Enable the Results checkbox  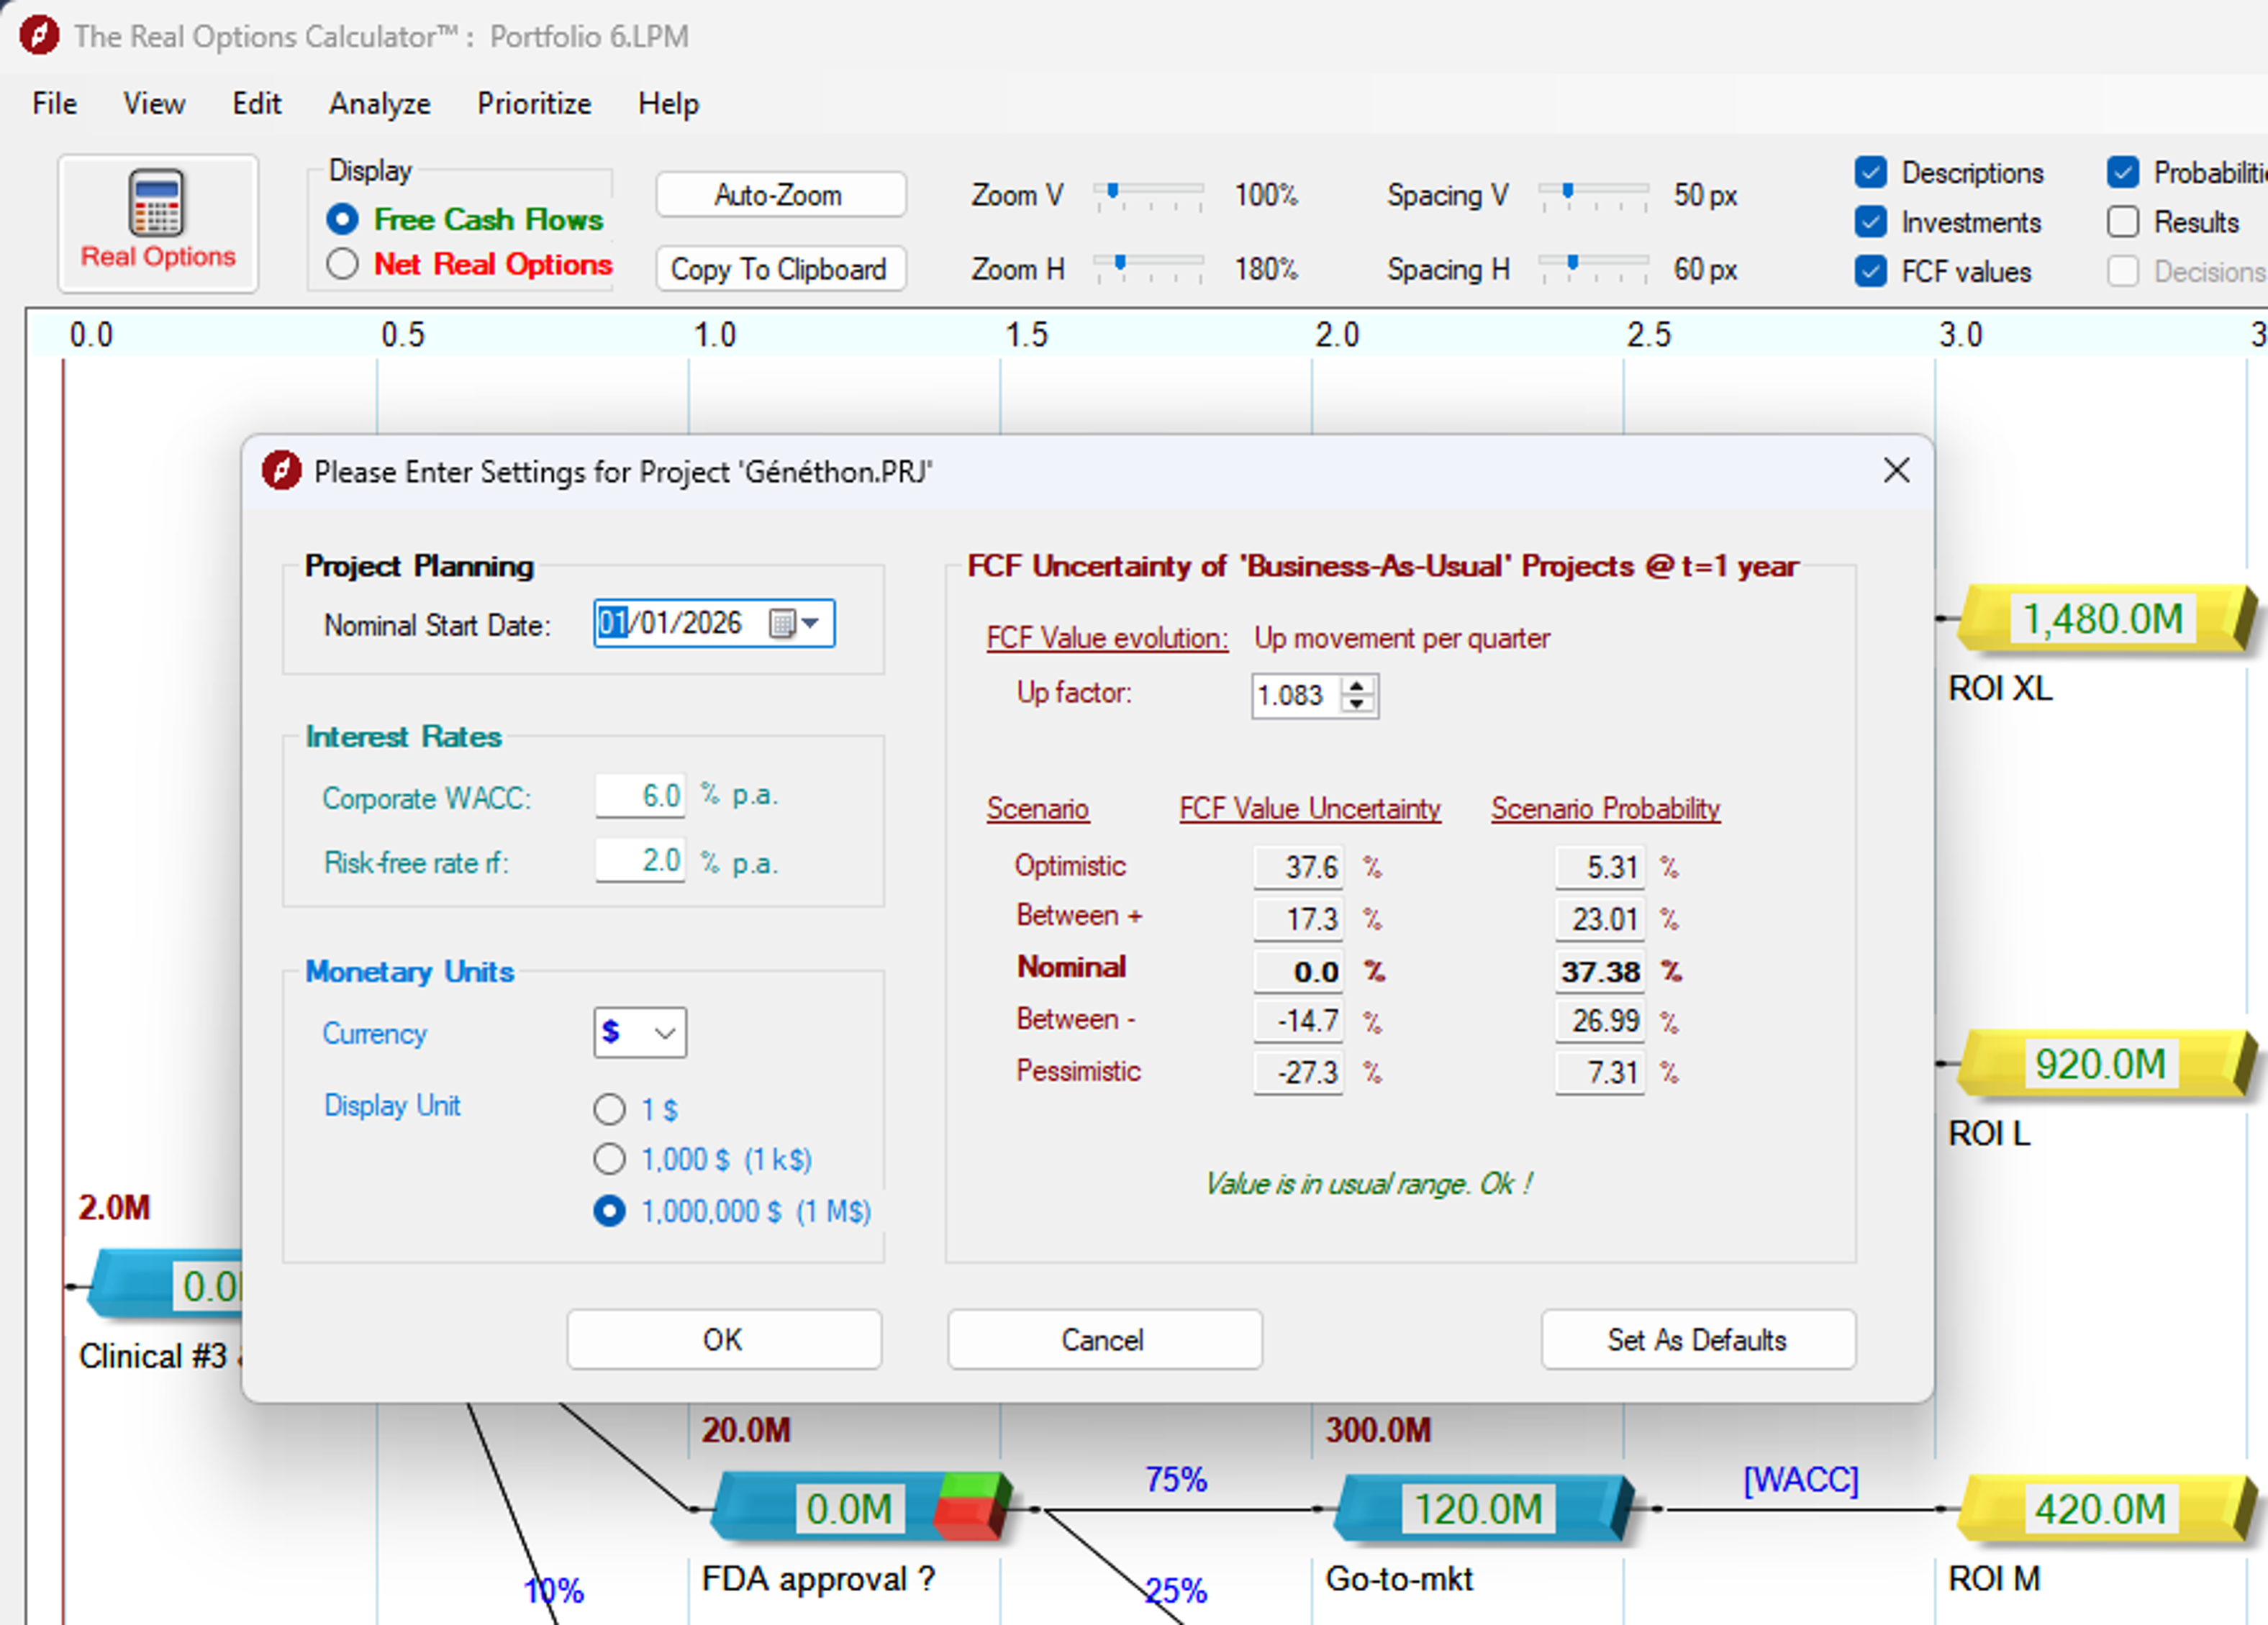(2124, 222)
